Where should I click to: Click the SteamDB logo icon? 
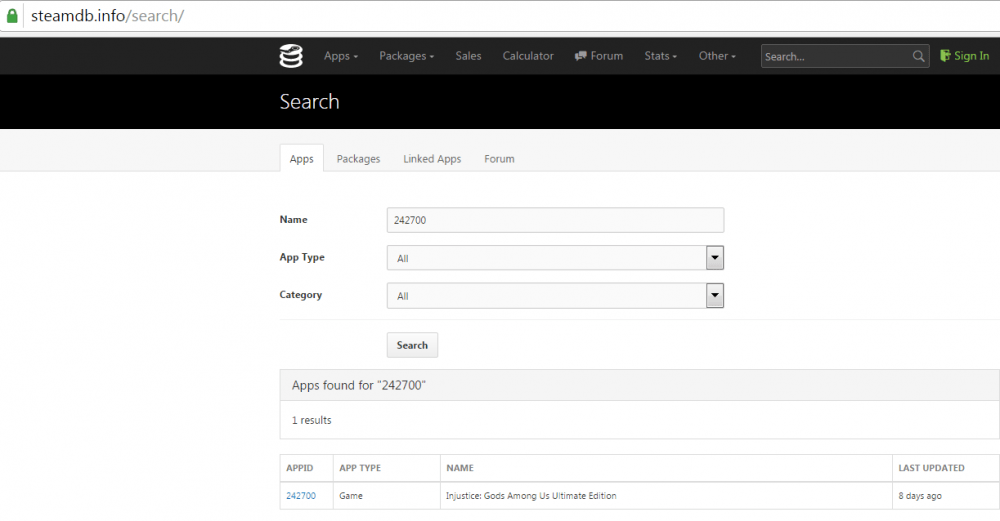tap(291, 56)
